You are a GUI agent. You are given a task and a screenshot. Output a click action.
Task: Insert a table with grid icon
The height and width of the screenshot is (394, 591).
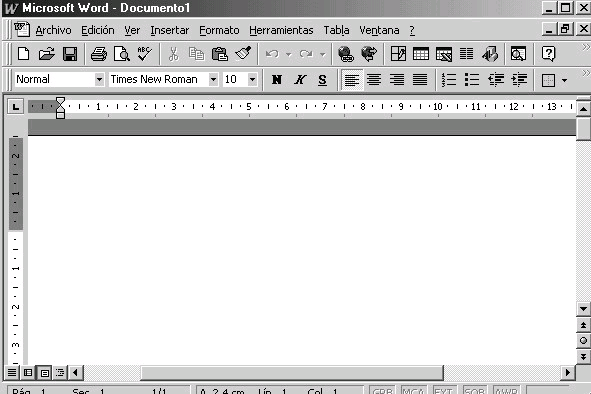tap(421, 54)
